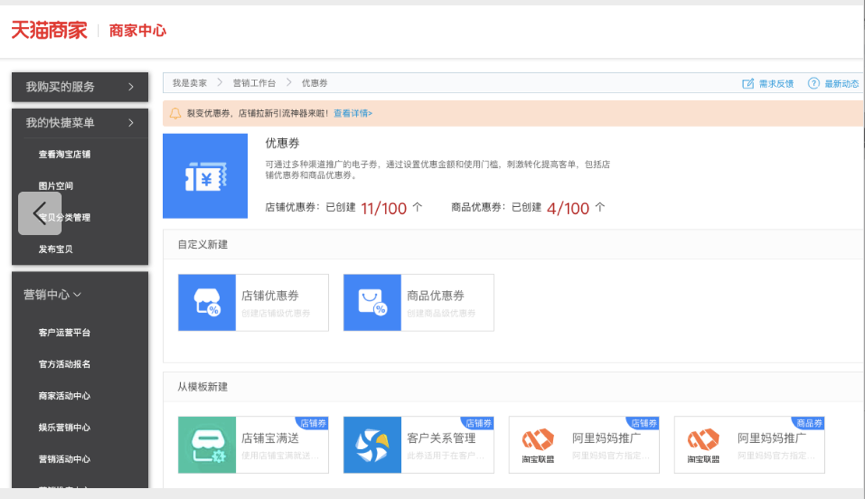Click the 自定义新建 section heading
The image size is (865, 499).
click(x=202, y=244)
